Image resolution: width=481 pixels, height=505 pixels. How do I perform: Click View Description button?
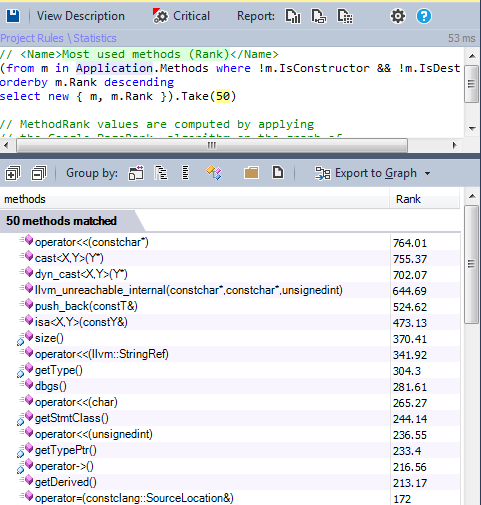tap(81, 16)
